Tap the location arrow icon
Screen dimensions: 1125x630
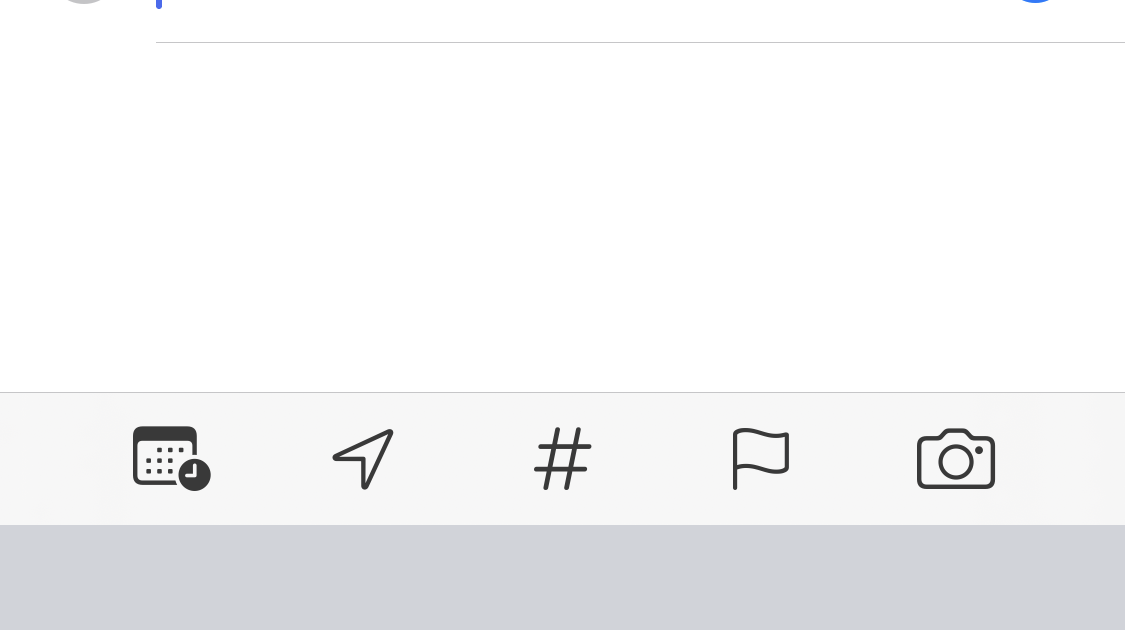(x=364, y=459)
